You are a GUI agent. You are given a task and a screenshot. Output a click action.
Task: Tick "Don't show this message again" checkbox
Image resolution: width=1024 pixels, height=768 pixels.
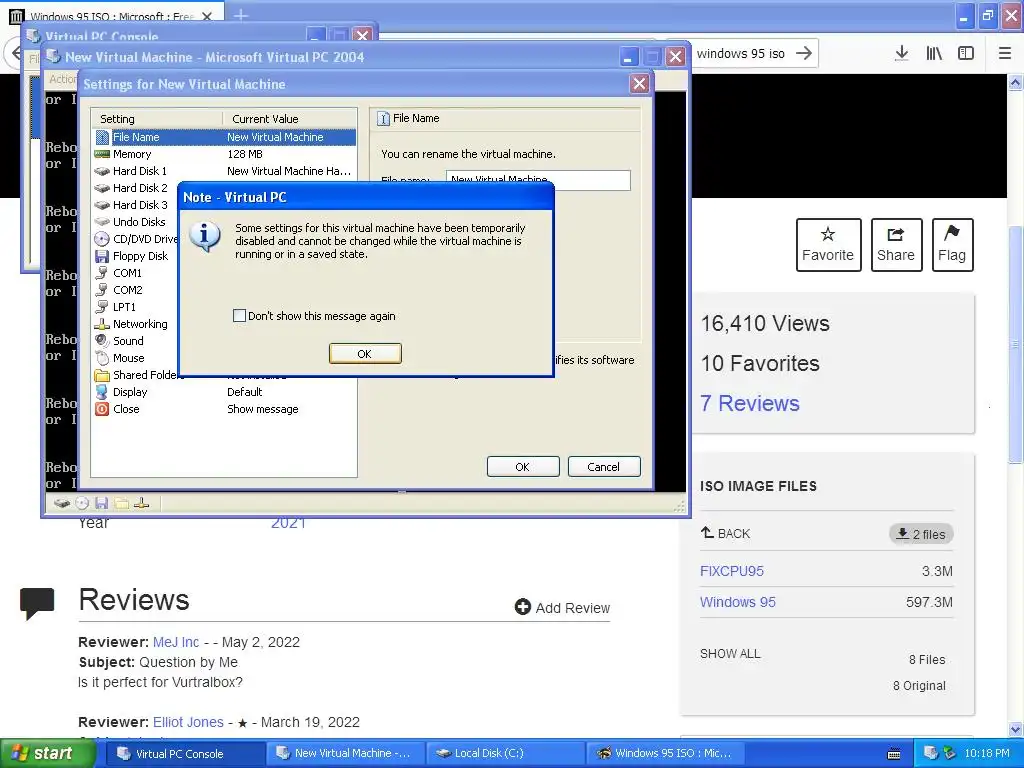click(x=240, y=316)
